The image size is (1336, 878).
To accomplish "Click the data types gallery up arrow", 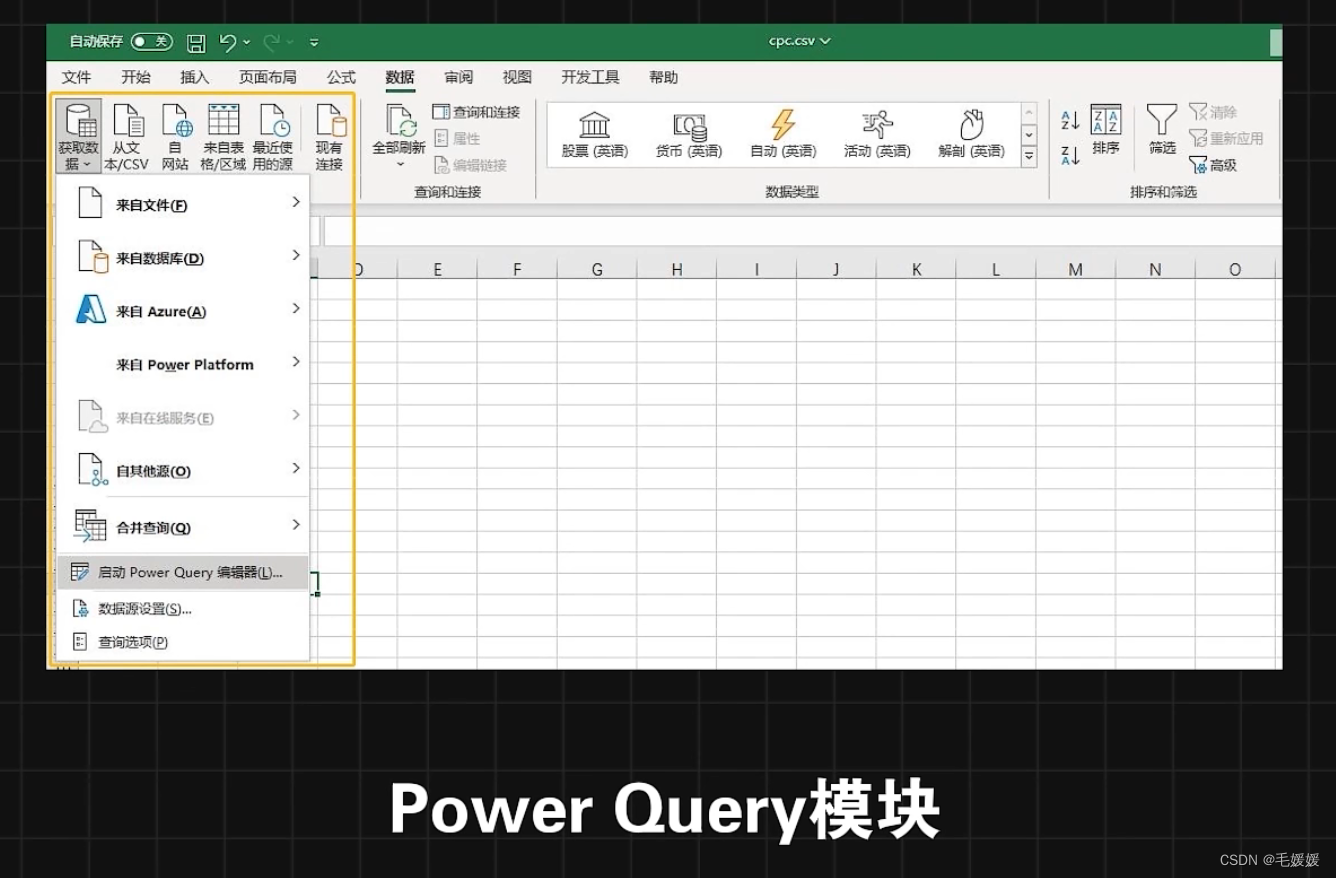I will (x=1029, y=112).
